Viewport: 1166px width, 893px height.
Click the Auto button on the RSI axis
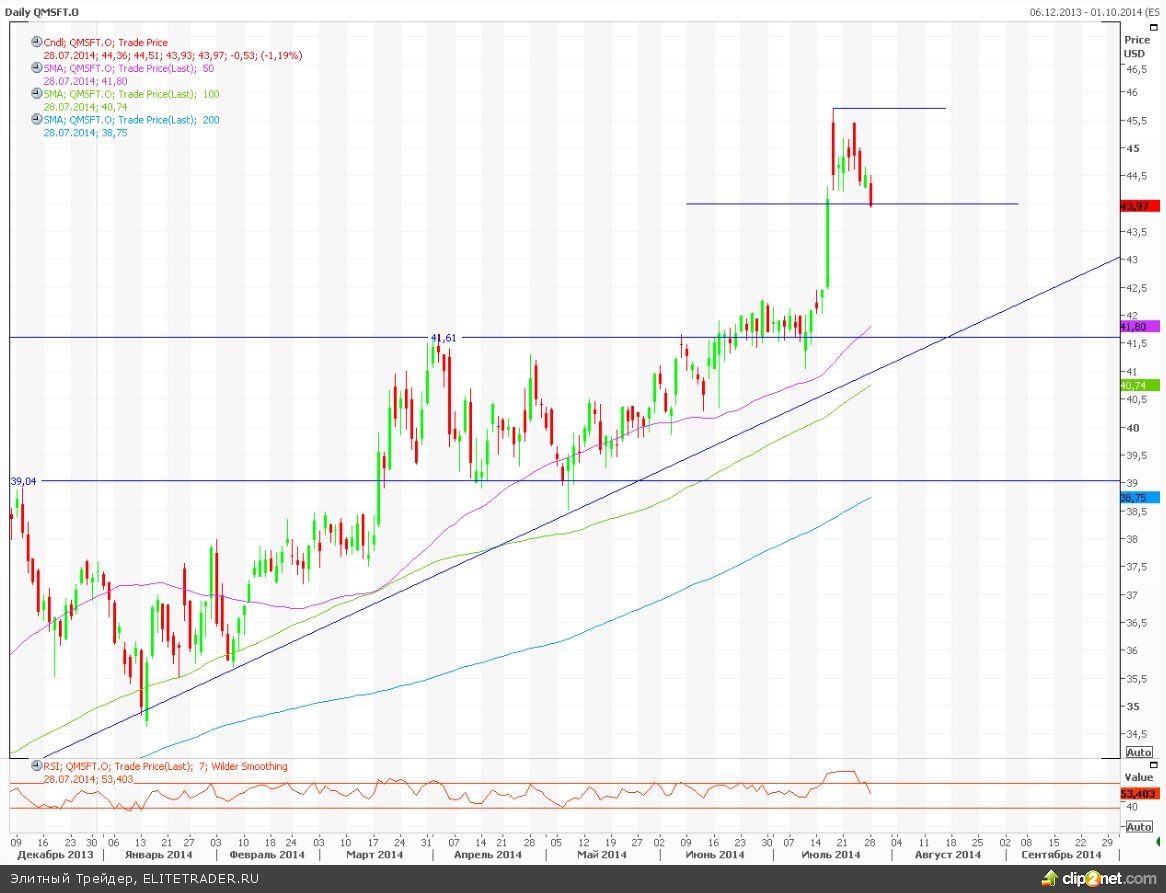1138,826
